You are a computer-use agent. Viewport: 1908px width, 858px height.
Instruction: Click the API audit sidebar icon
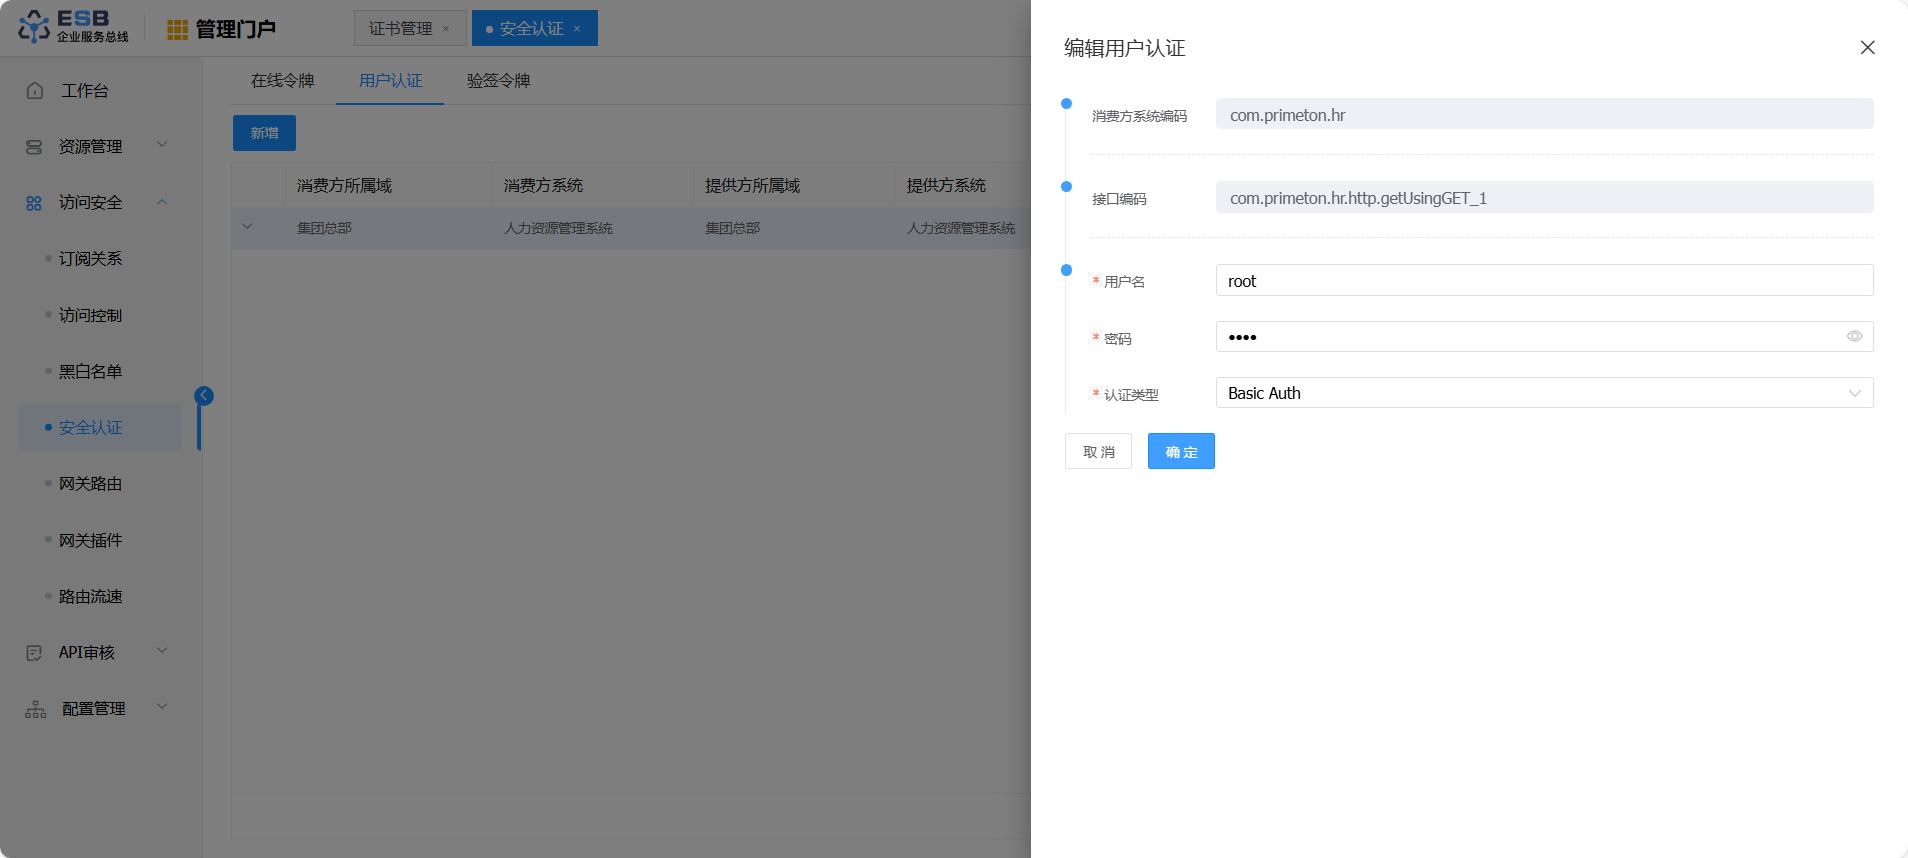pyautogui.click(x=34, y=653)
